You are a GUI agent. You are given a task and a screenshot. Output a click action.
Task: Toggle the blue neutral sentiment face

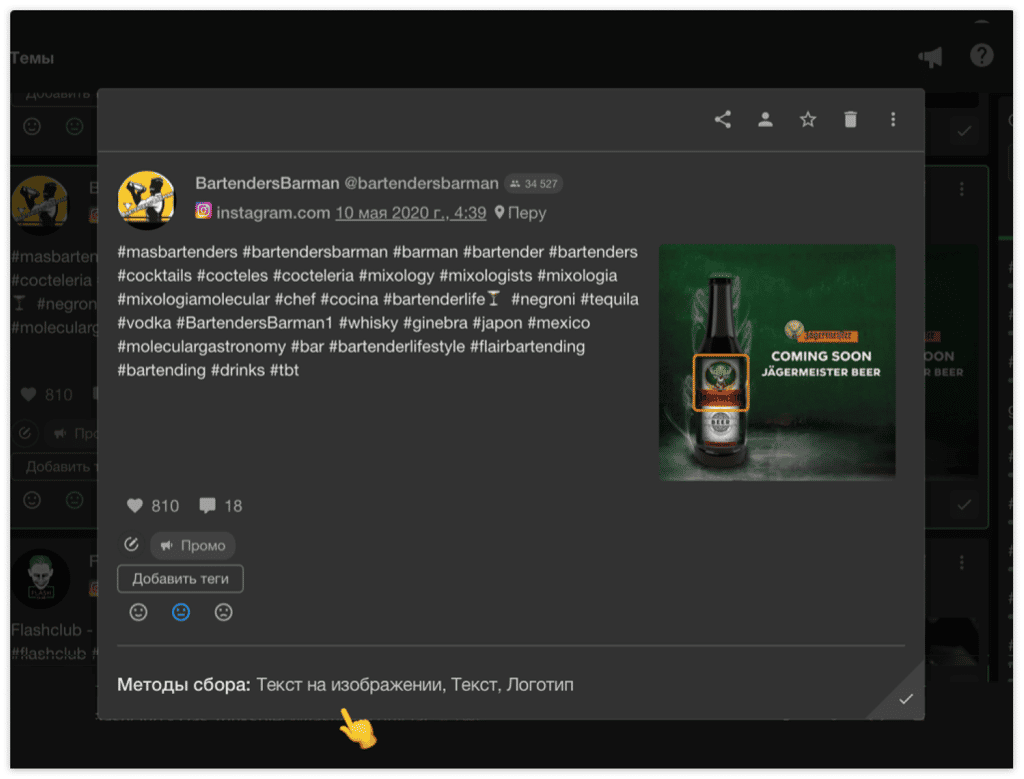[181, 612]
